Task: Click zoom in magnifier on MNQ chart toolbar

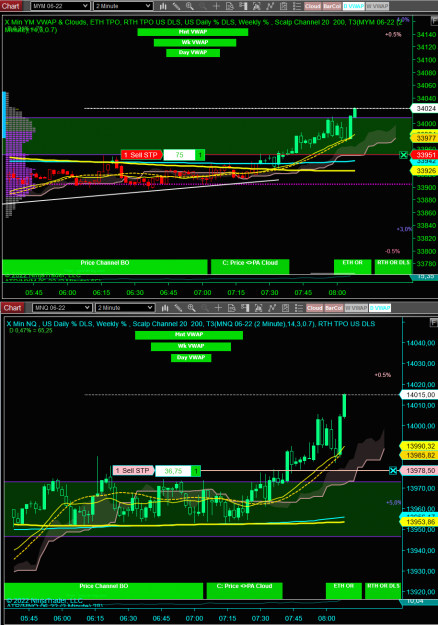Action: (191, 308)
